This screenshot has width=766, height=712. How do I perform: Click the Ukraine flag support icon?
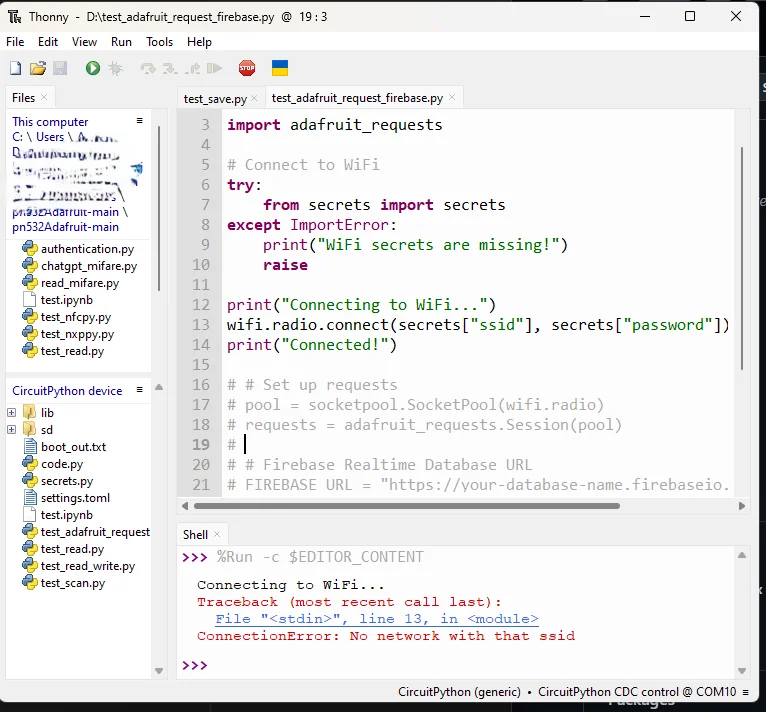(x=280, y=68)
